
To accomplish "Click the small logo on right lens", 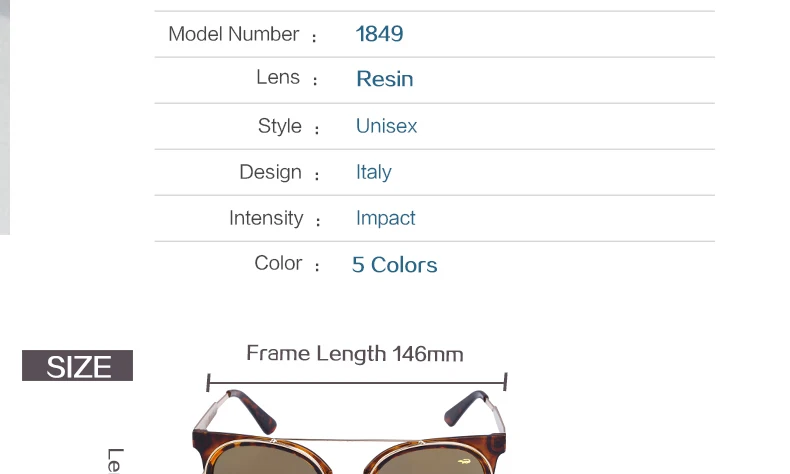I will coord(465,461).
